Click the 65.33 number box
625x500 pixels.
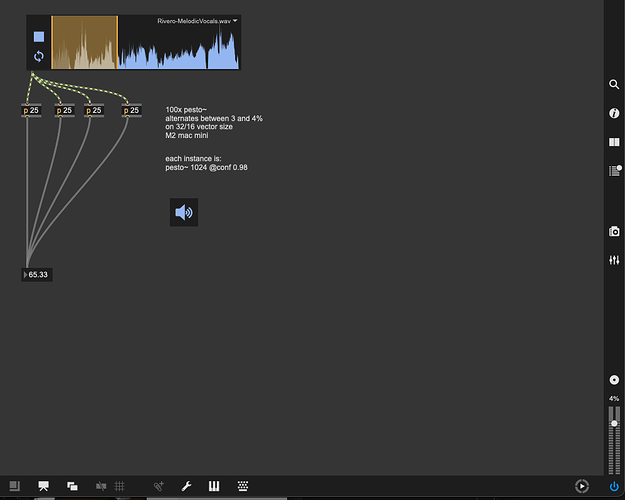coord(37,275)
